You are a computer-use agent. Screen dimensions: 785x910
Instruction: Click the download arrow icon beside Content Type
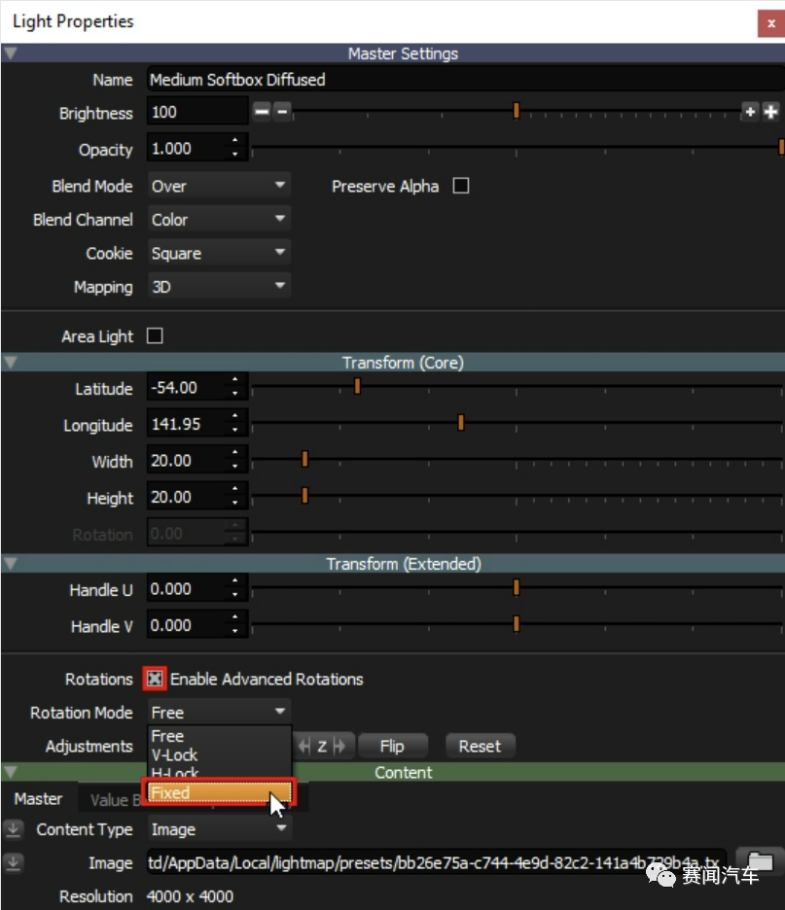click(12, 829)
